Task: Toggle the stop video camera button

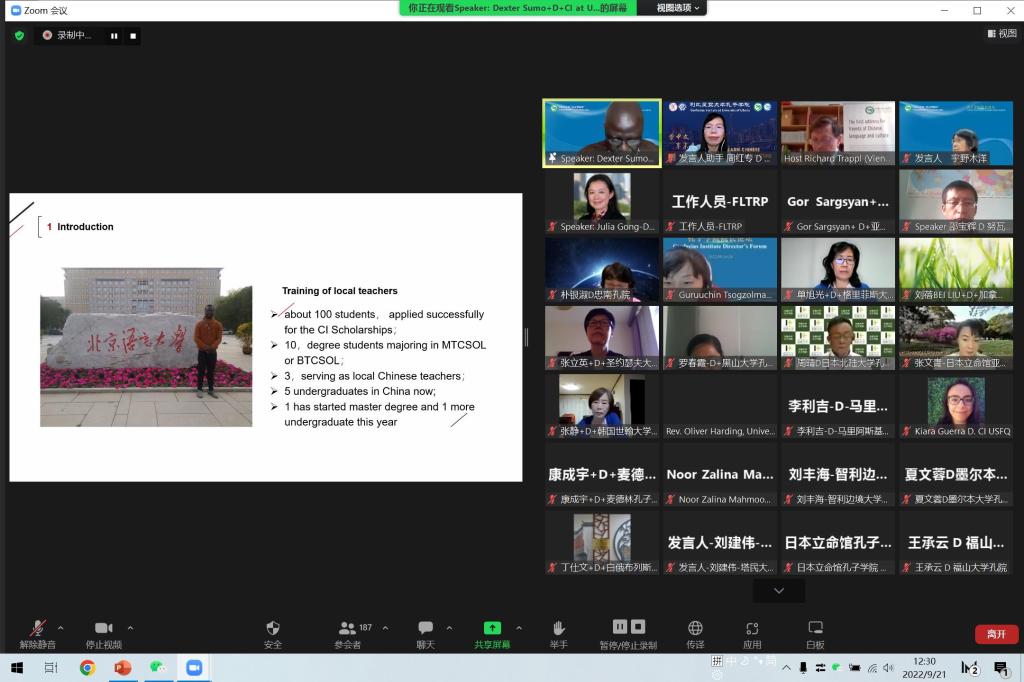Action: click(103, 629)
